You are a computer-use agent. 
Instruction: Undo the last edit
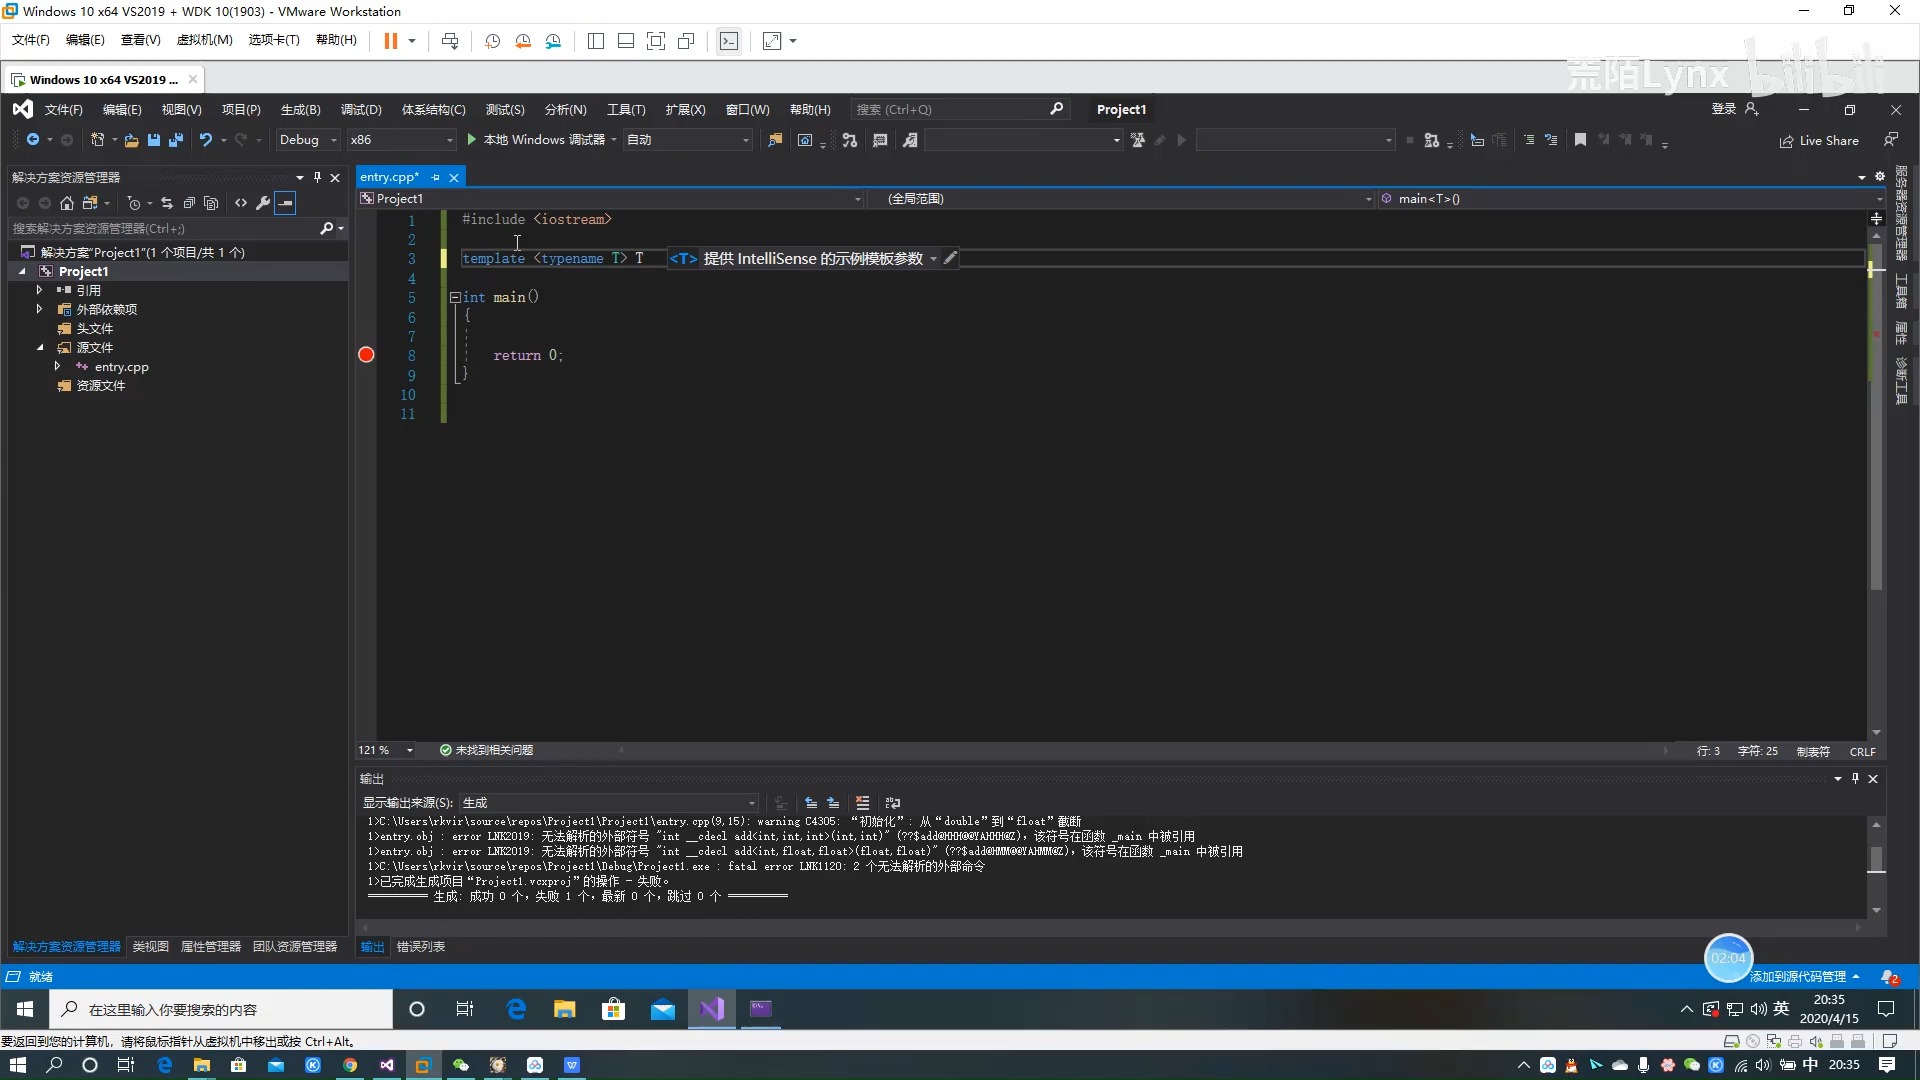[206, 140]
